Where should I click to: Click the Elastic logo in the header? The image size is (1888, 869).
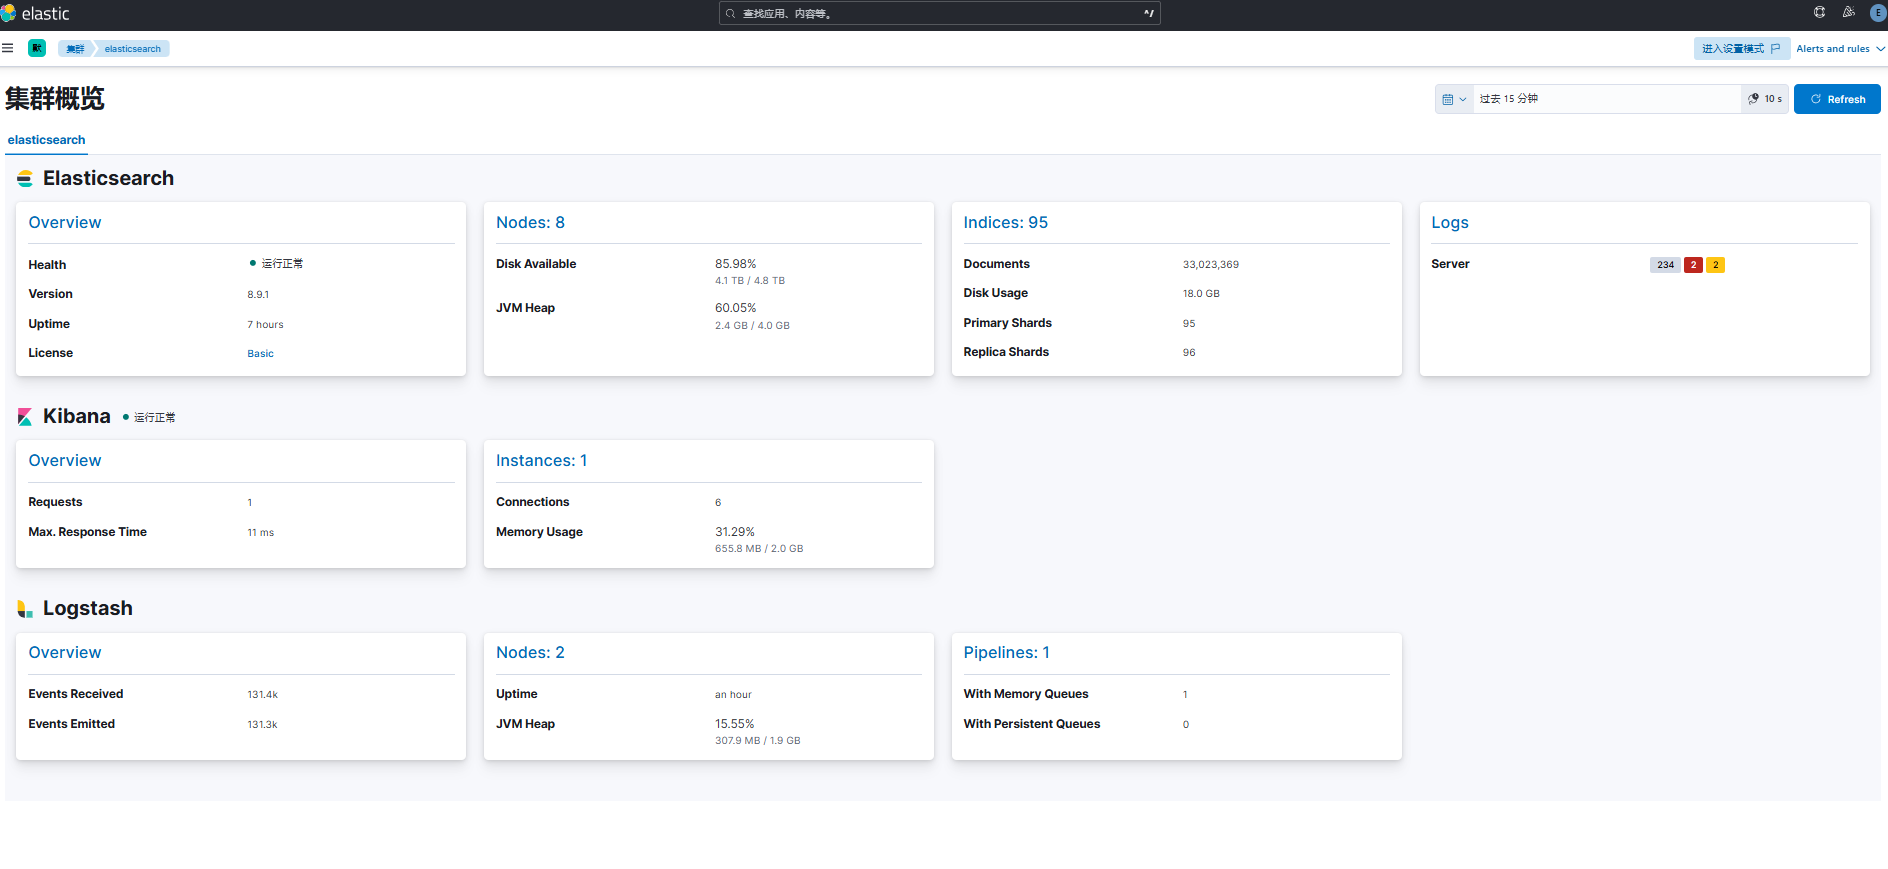36,14
